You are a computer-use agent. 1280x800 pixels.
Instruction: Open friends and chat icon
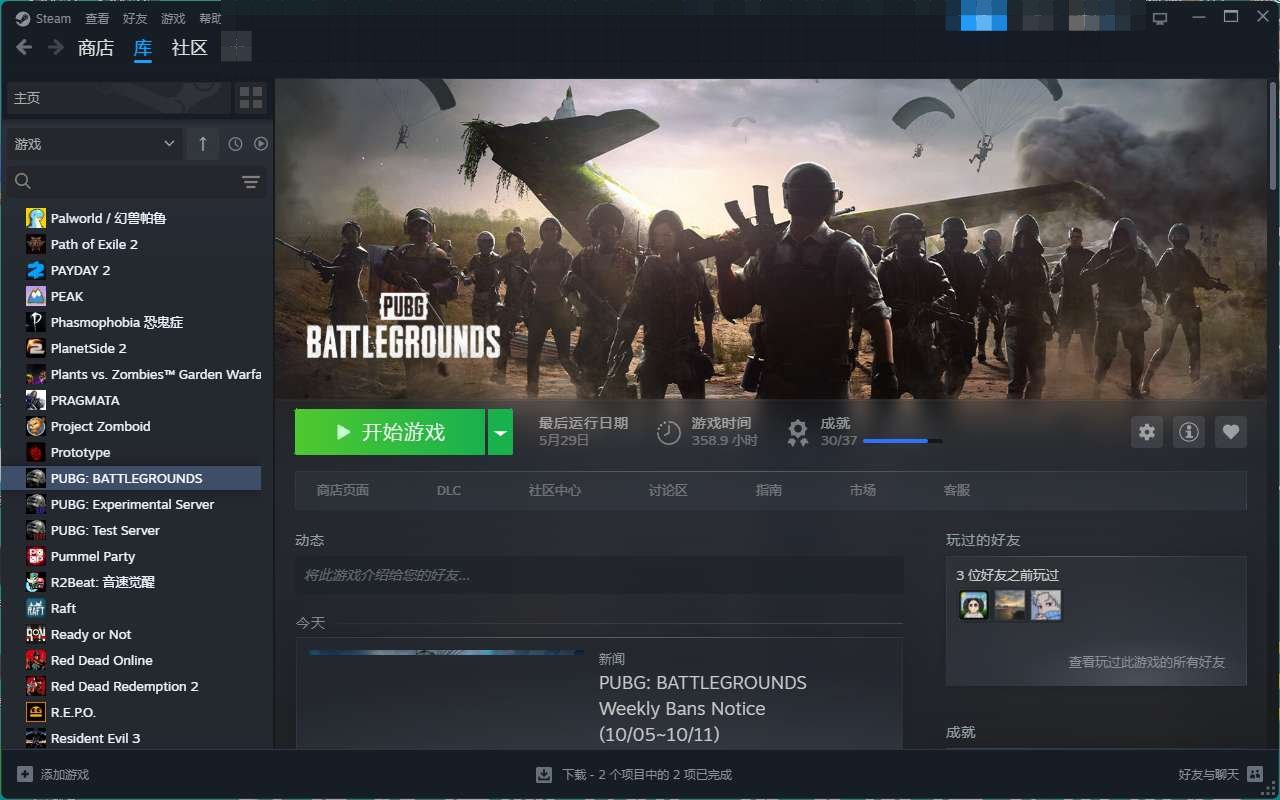(x=1255, y=774)
